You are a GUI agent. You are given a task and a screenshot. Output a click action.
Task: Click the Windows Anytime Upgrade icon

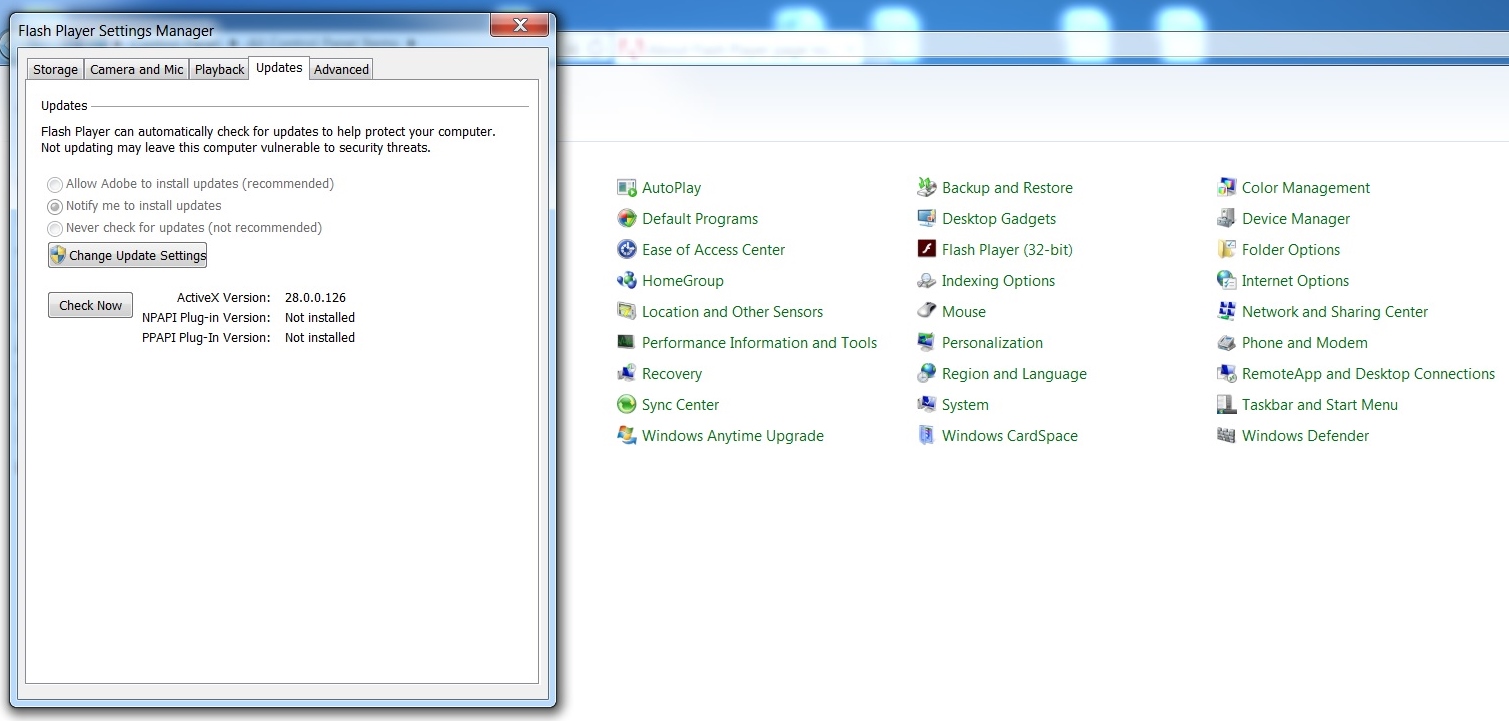pyautogui.click(x=627, y=436)
